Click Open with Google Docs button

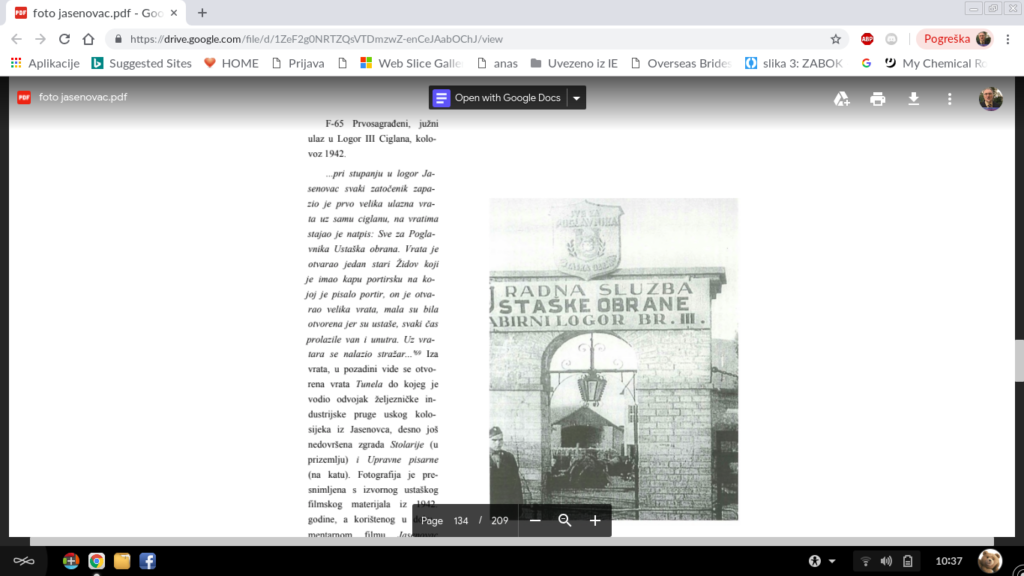click(498, 98)
